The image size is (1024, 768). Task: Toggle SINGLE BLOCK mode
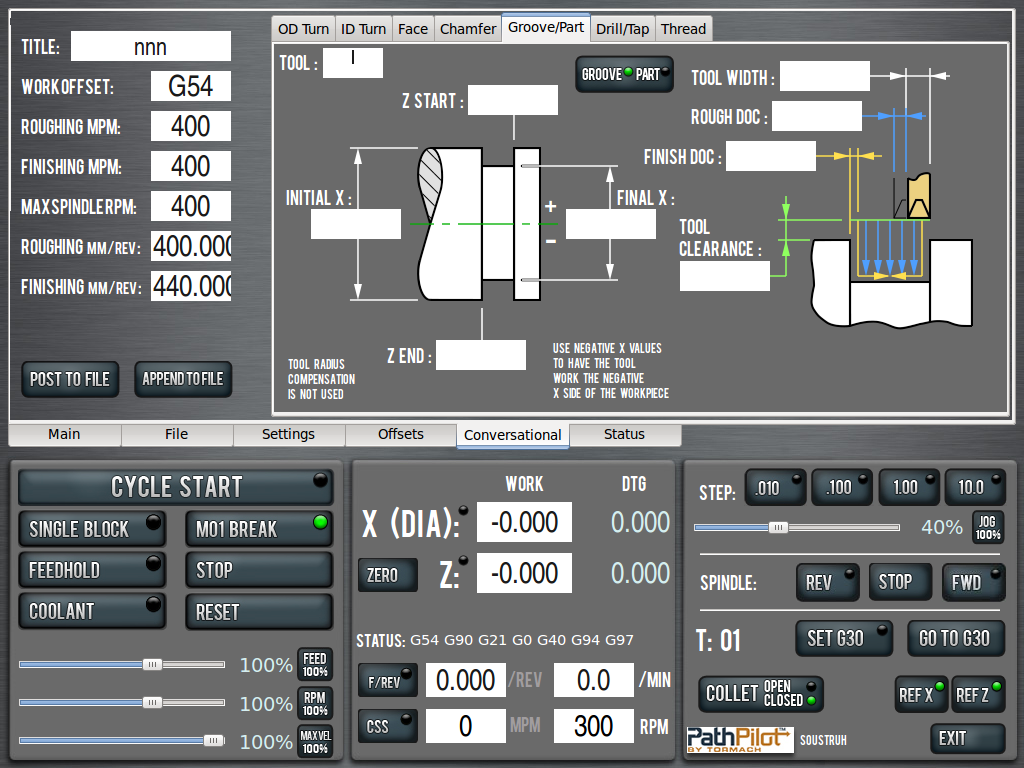[x=92, y=529]
